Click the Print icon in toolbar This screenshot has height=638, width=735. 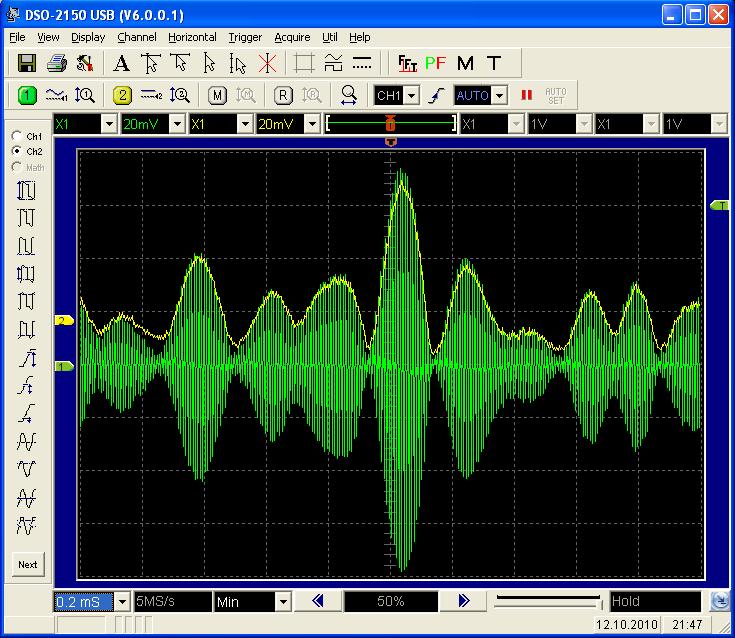(57, 63)
